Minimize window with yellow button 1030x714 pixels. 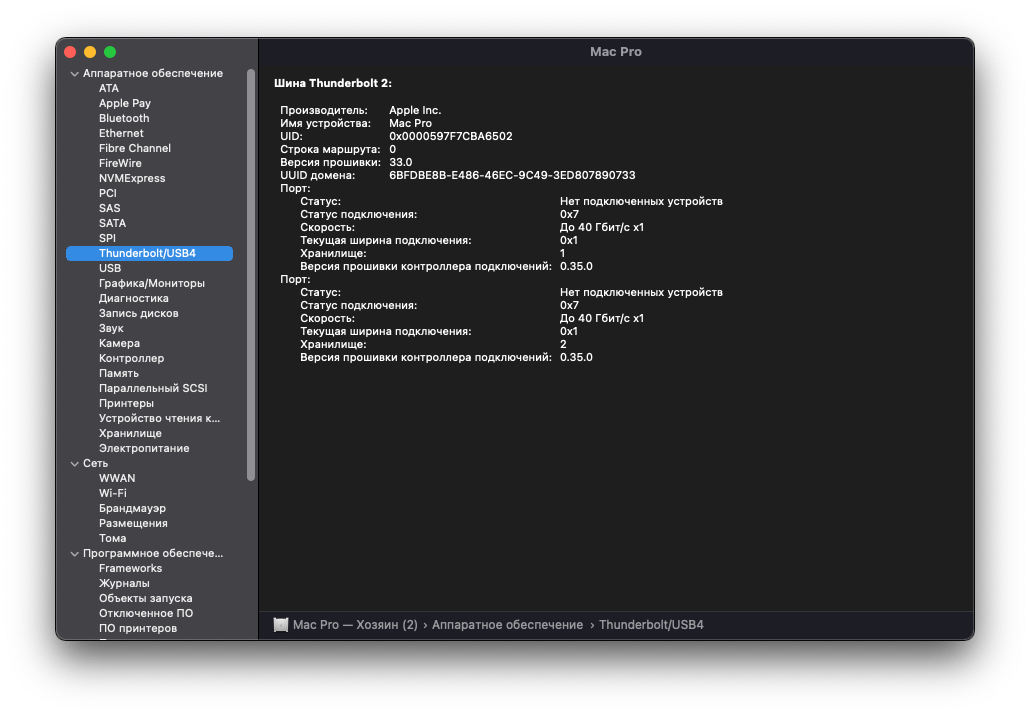(x=90, y=52)
